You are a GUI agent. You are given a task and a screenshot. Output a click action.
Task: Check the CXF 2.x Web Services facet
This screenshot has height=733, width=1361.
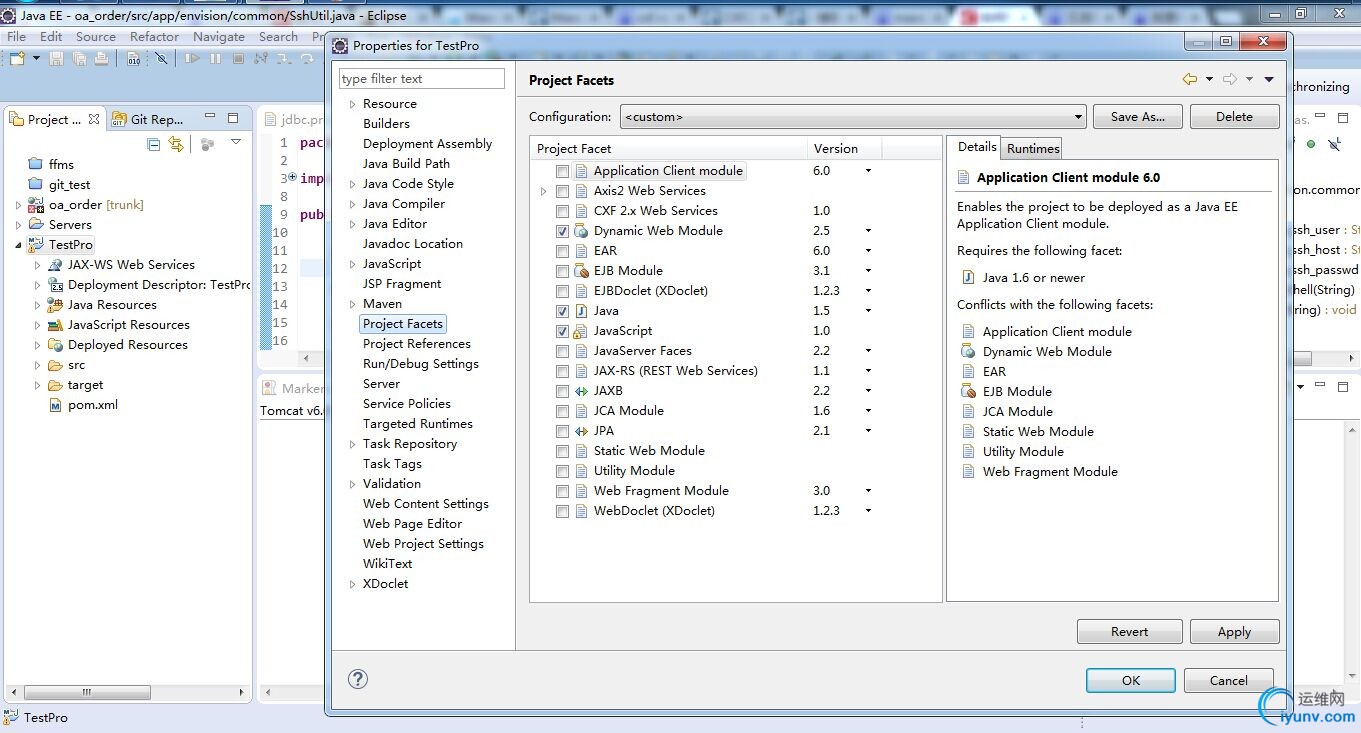(563, 211)
